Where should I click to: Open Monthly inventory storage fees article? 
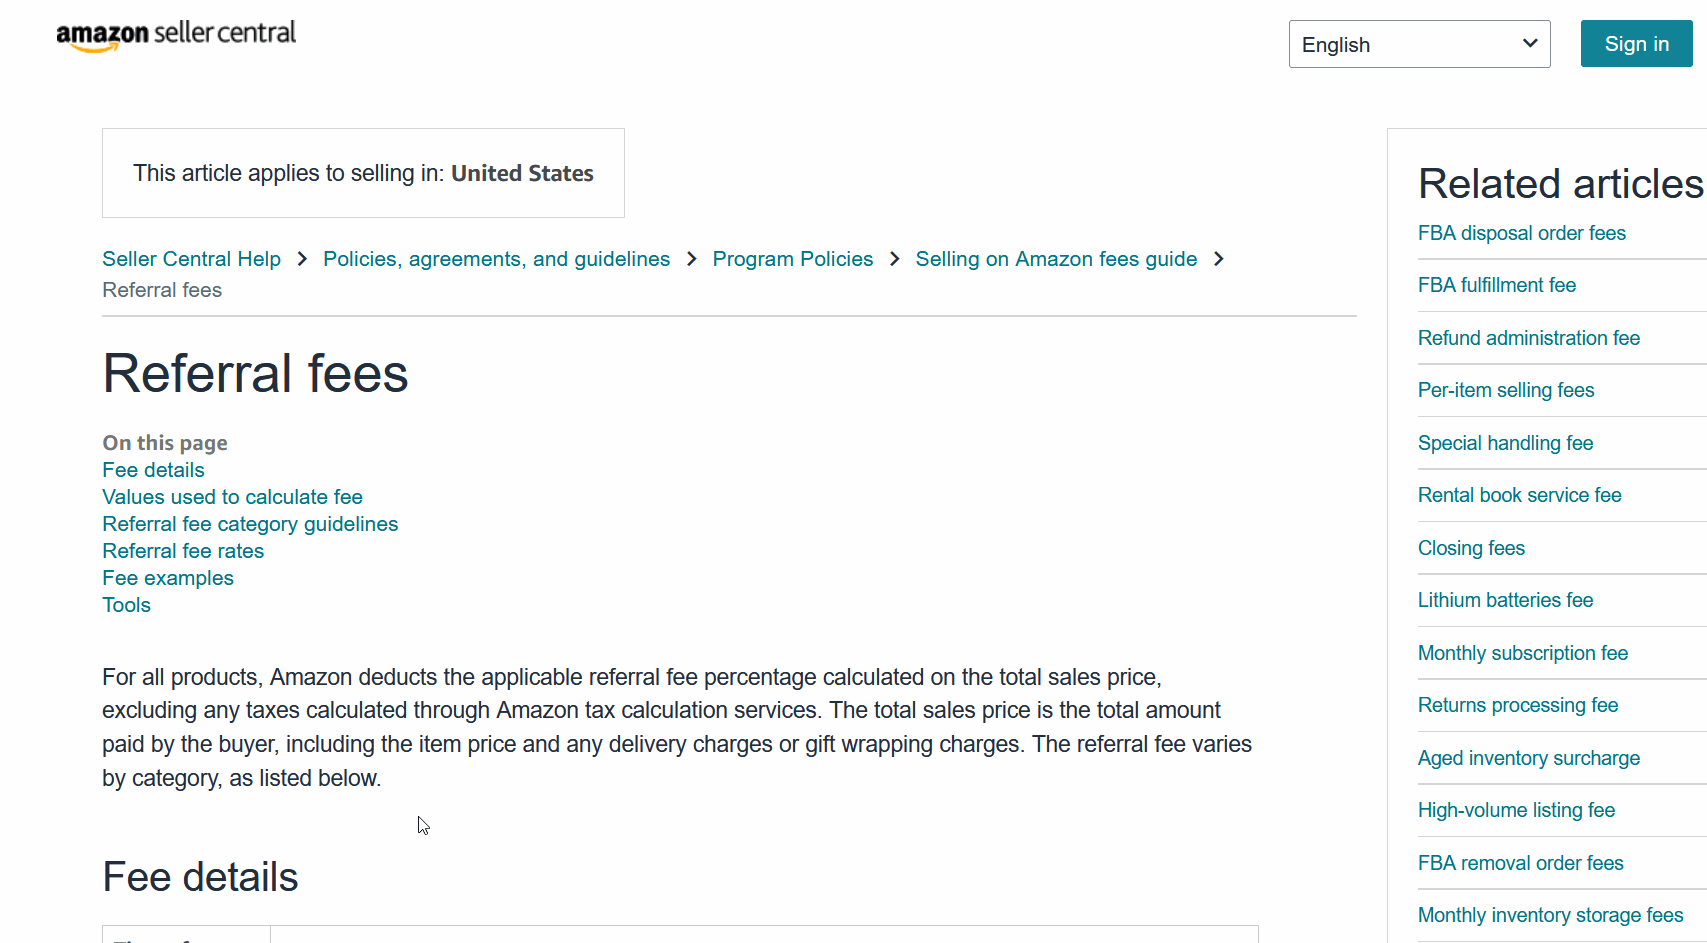tap(1550, 915)
